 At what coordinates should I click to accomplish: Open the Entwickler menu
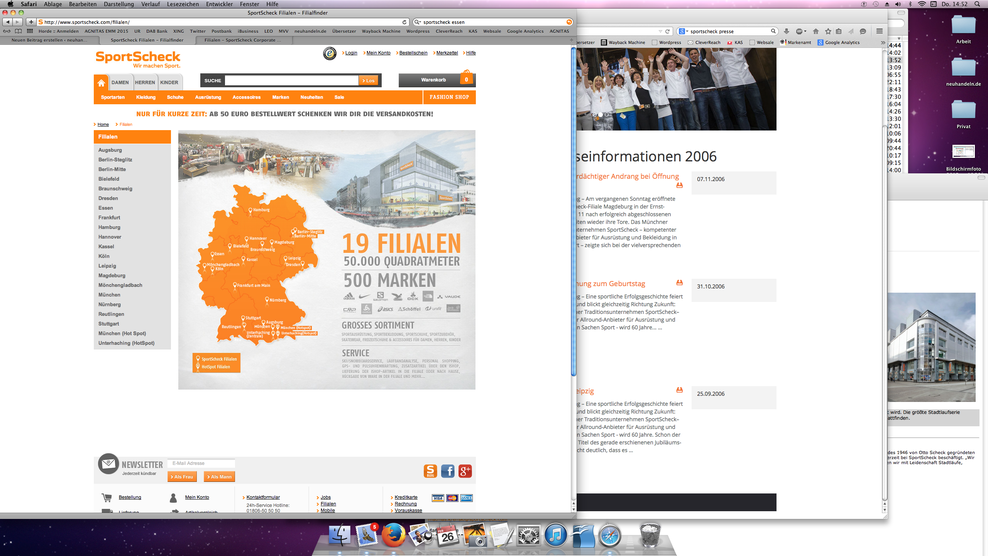pyautogui.click(x=219, y=4)
